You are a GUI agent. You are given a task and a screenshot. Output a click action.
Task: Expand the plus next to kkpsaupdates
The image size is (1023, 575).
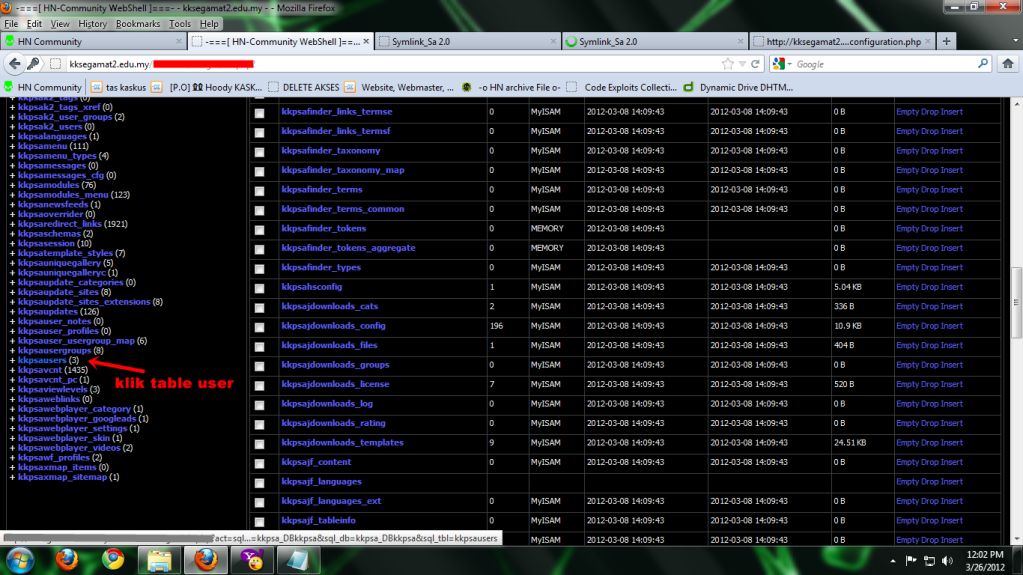pyautogui.click(x=12, y=312)
